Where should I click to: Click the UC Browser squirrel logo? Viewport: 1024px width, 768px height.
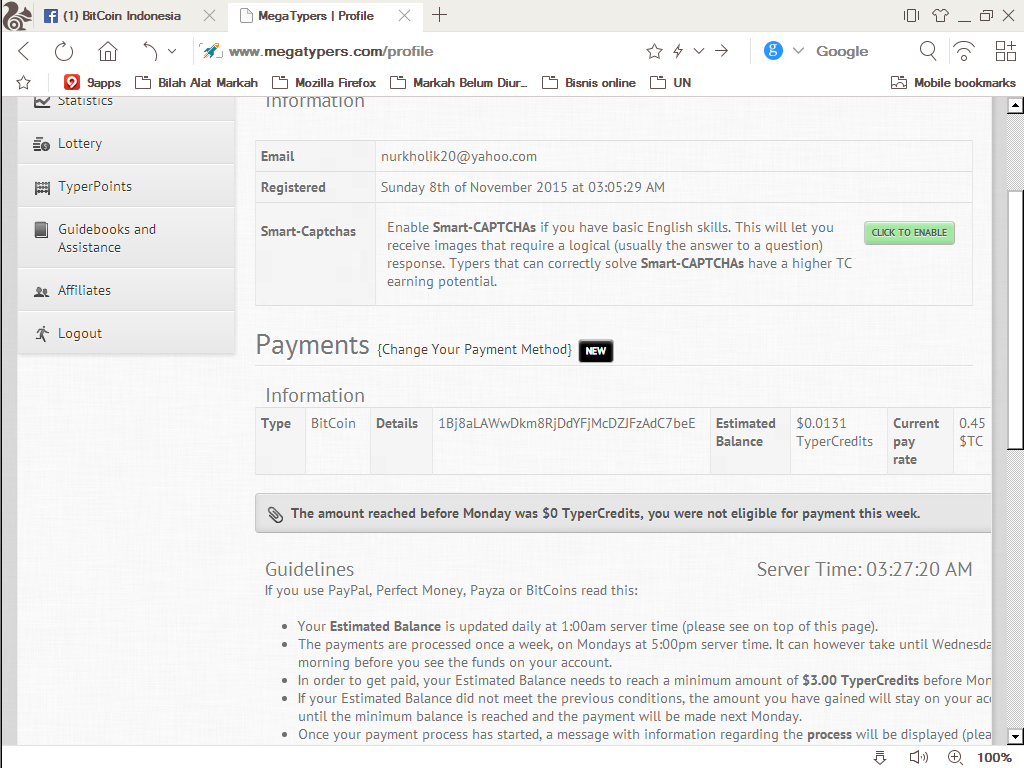tap(17, 16)
